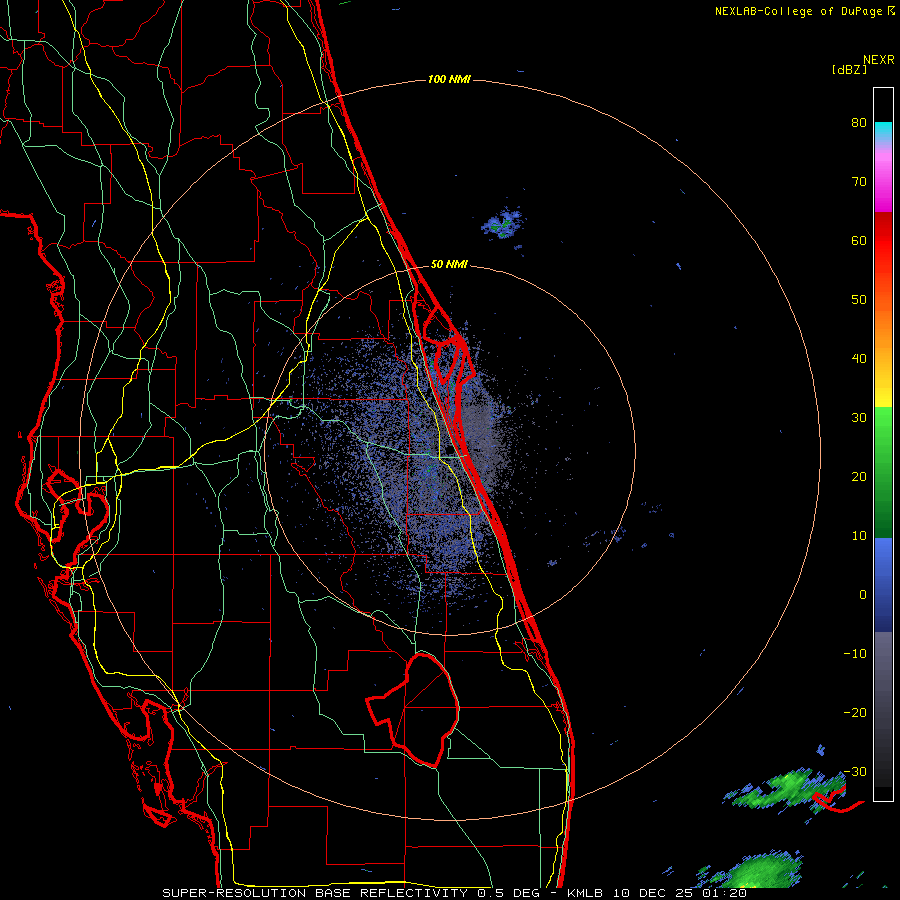Click the 10 DEC 25 01:20 timestamp
This screenshot has height=900, width=900.
pos(680,893)
